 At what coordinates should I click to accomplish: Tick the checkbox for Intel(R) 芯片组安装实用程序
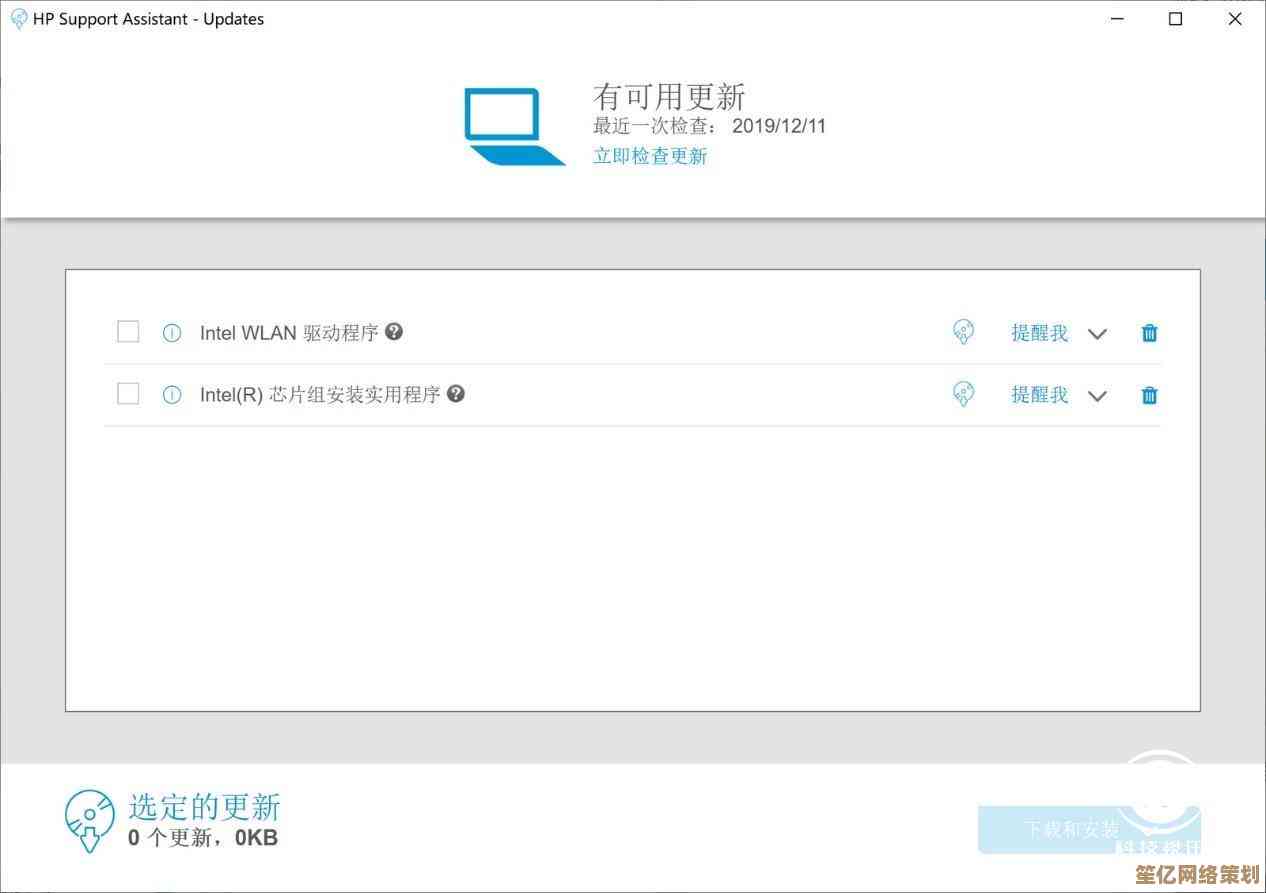click(128, 394)
